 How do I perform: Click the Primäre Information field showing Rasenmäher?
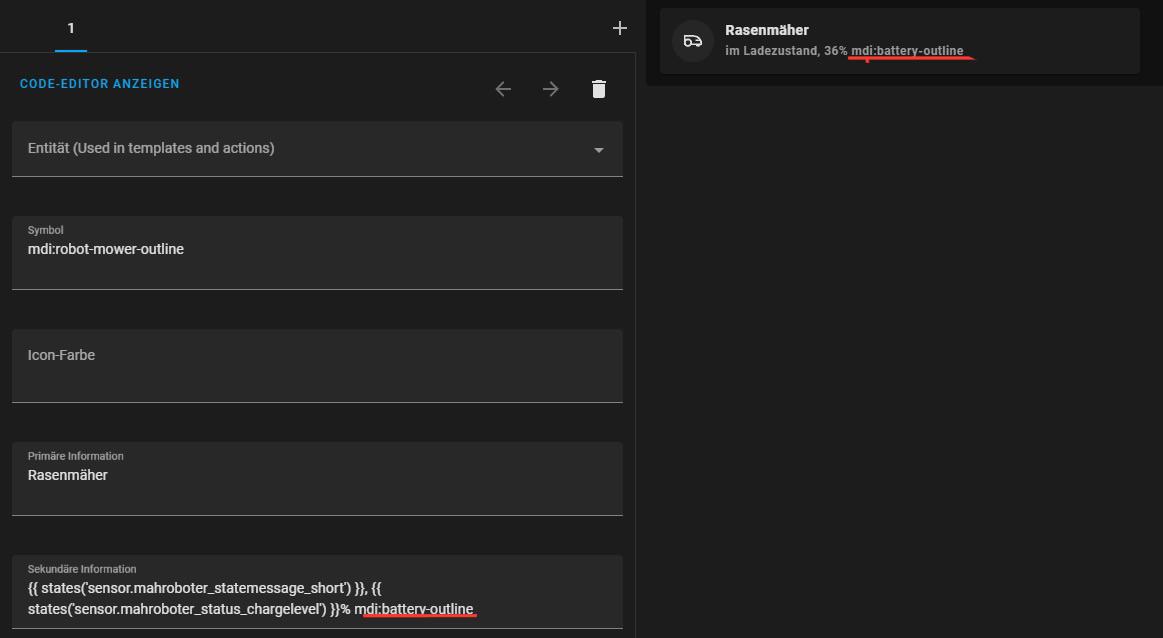317,474
